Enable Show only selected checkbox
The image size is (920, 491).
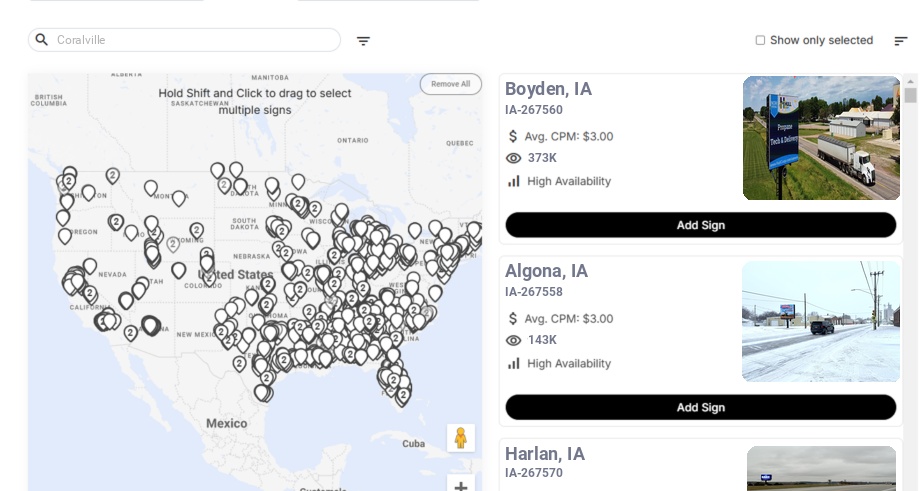(760, 40)
